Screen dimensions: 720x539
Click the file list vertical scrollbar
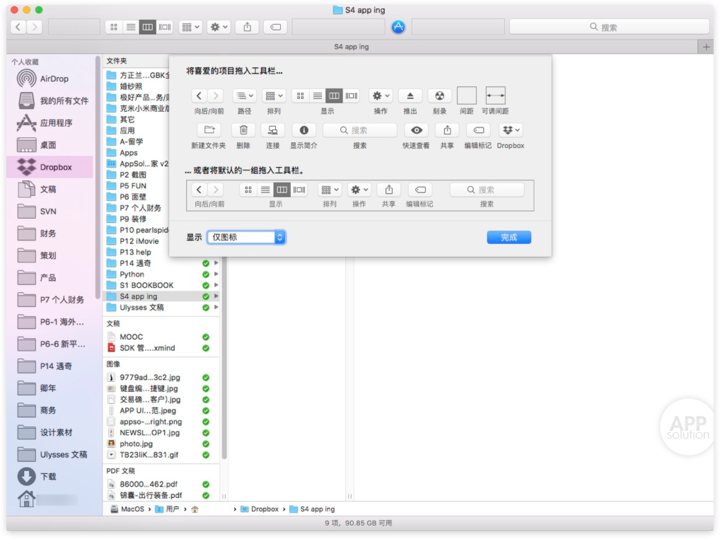pyautogui.click(x=224, y=358)
